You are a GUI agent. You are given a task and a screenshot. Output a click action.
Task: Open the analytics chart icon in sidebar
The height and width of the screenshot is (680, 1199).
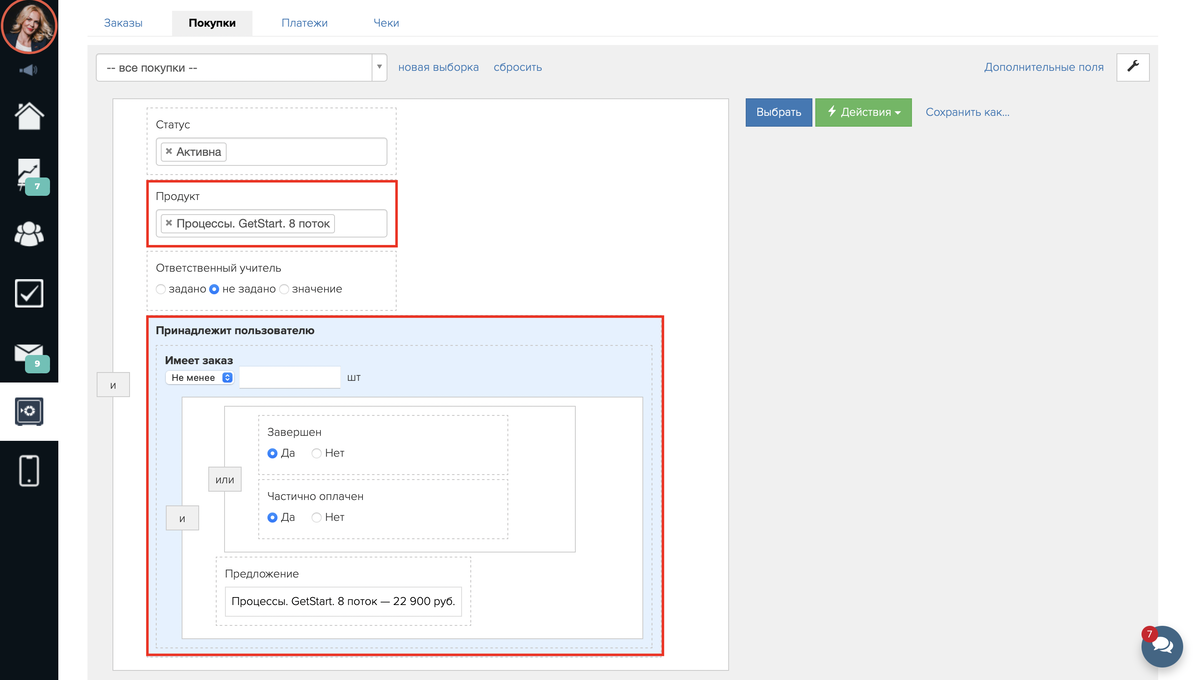pos(29,175)
